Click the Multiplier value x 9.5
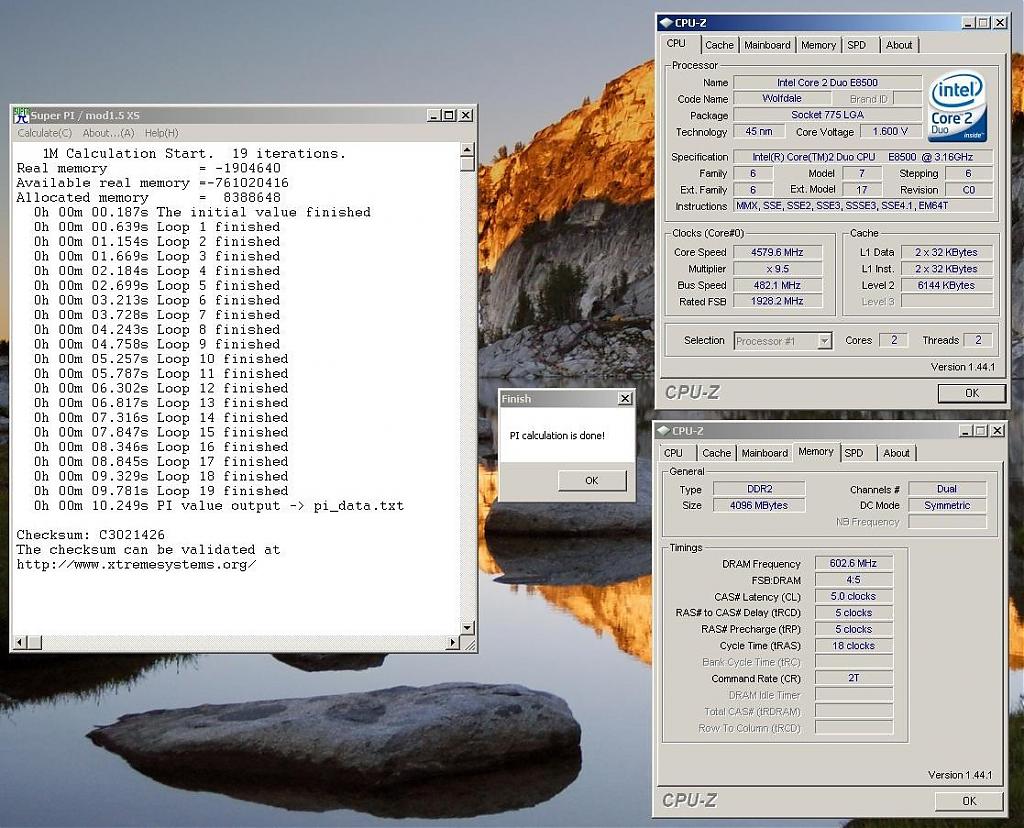 (777, 269)
